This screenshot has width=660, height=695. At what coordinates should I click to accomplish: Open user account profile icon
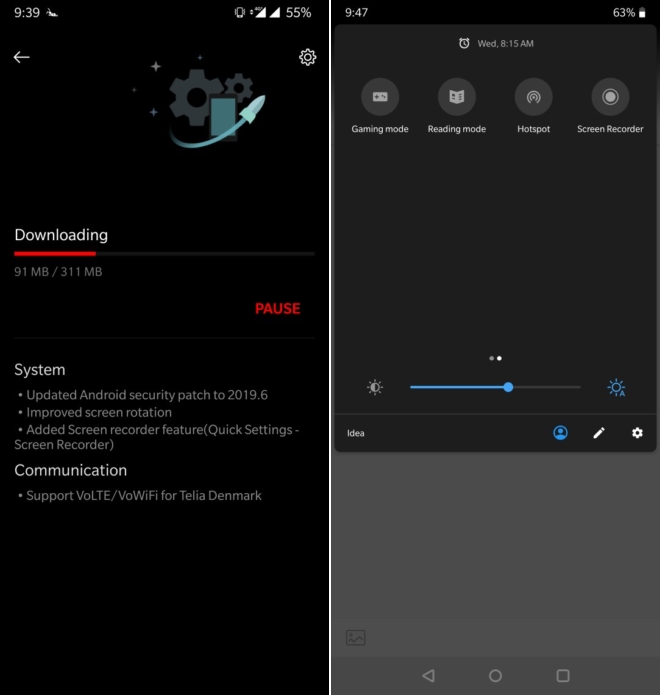(x=560, y=433)
